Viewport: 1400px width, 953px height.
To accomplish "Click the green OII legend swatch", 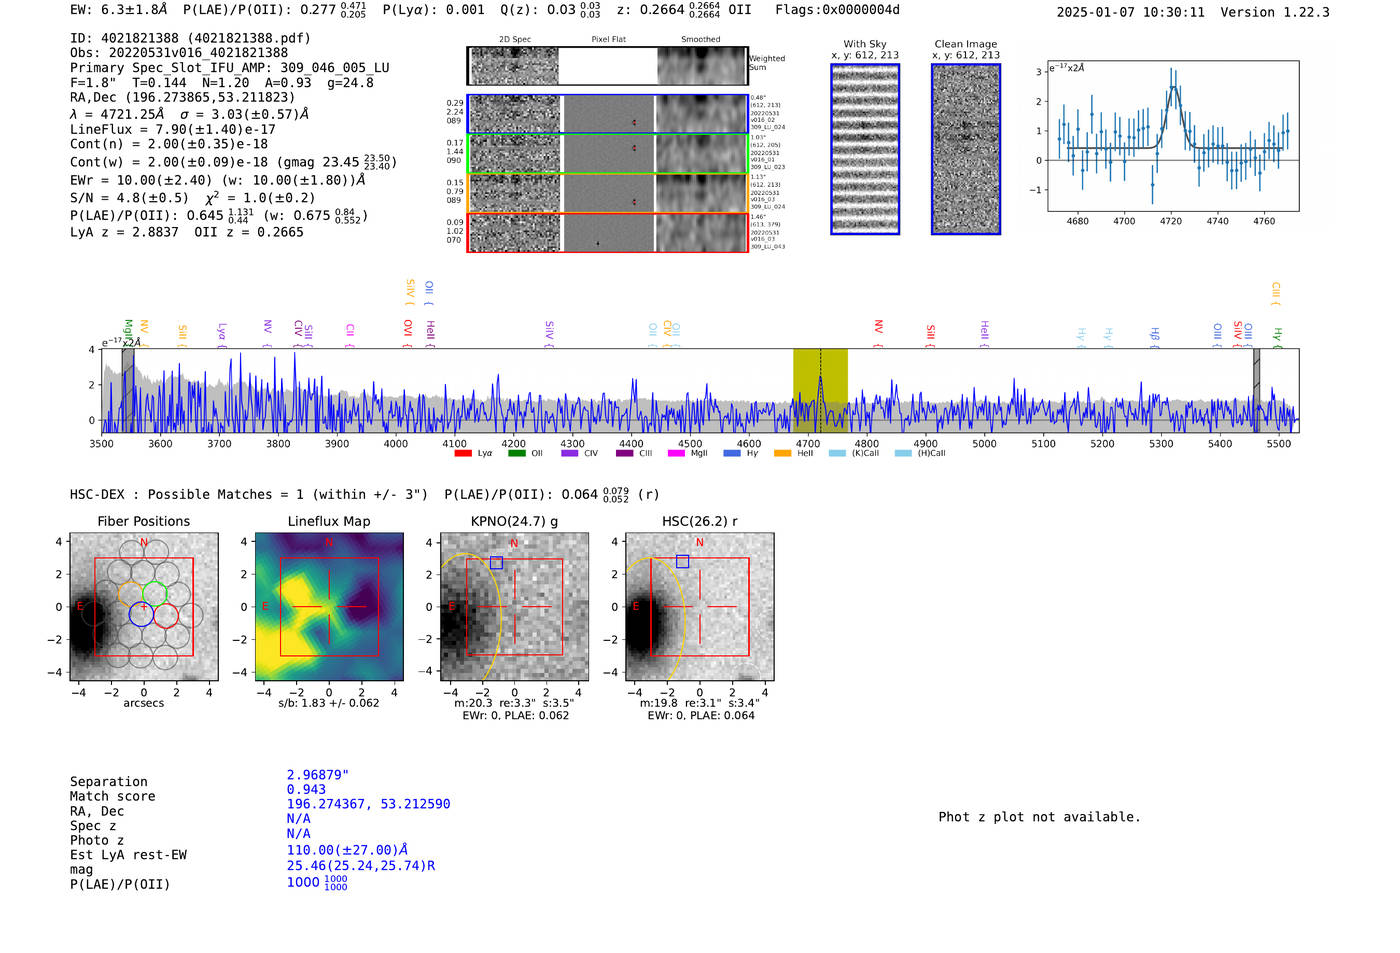I will pos(516,453).
